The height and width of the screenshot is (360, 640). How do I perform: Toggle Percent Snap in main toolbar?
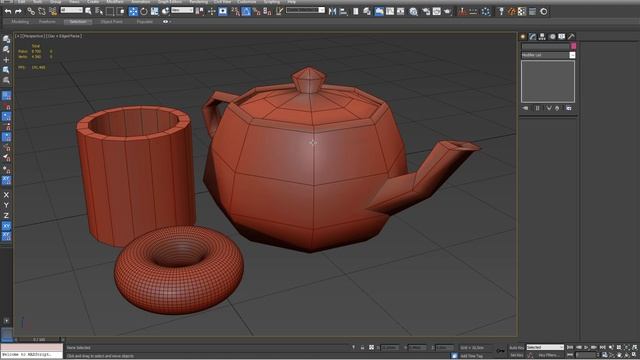pos(257,11)
